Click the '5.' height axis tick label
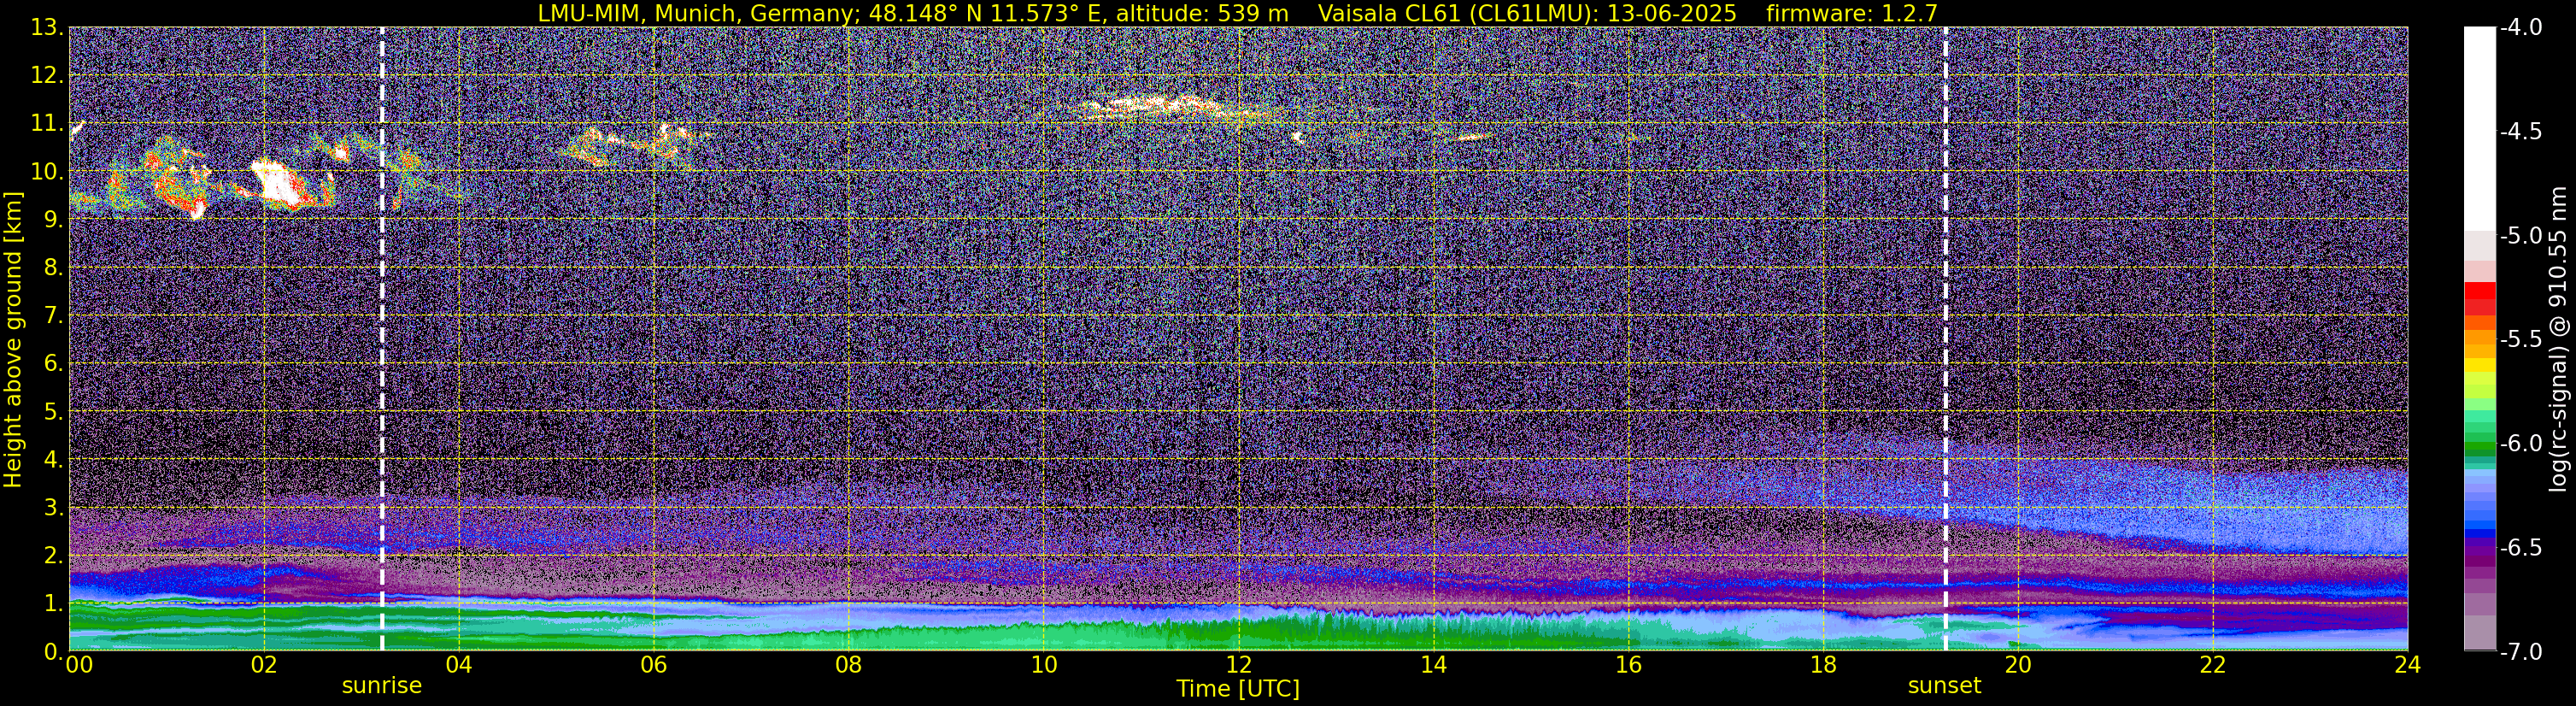The image size is (2576, 706). (53, 412)
